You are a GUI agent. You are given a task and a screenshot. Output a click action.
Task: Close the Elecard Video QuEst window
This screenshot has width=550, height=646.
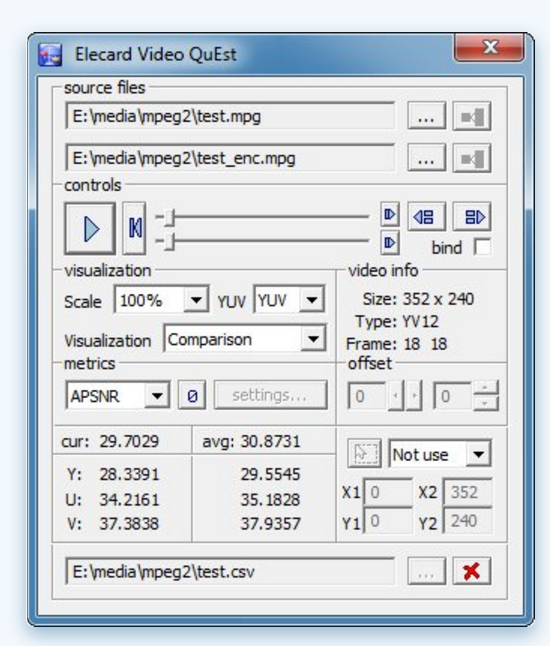489,47
